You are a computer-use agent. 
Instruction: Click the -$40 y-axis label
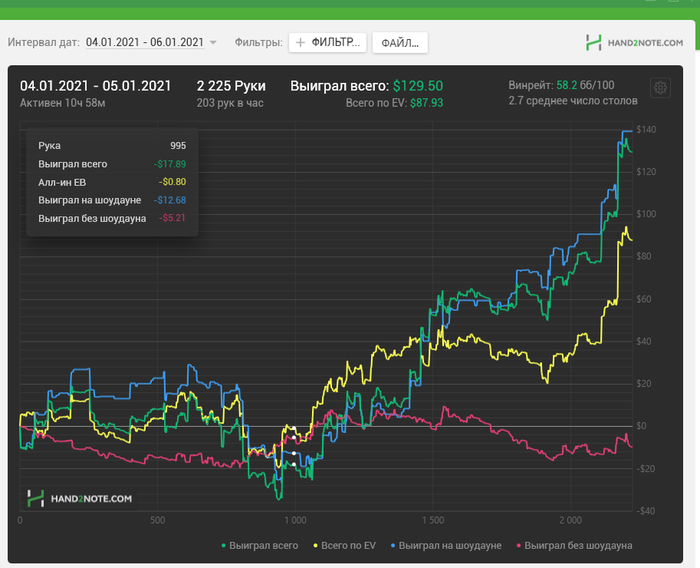pos(646,511)
